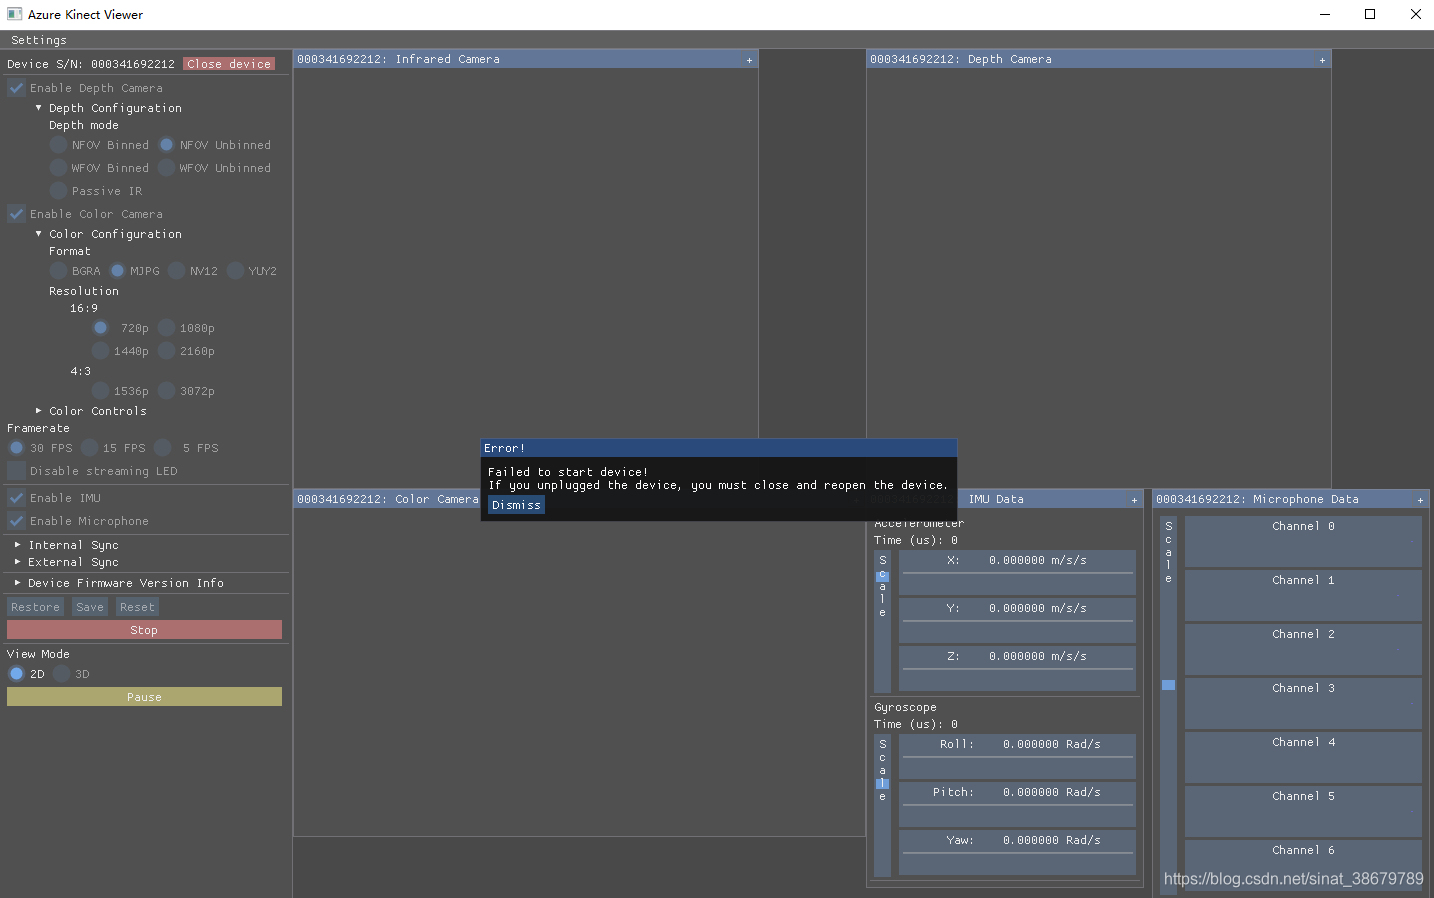Image resolution: width=1434 pixels, height=898 pixels.
Task: Stop the device streaming
Action: (x=144, y=630)
